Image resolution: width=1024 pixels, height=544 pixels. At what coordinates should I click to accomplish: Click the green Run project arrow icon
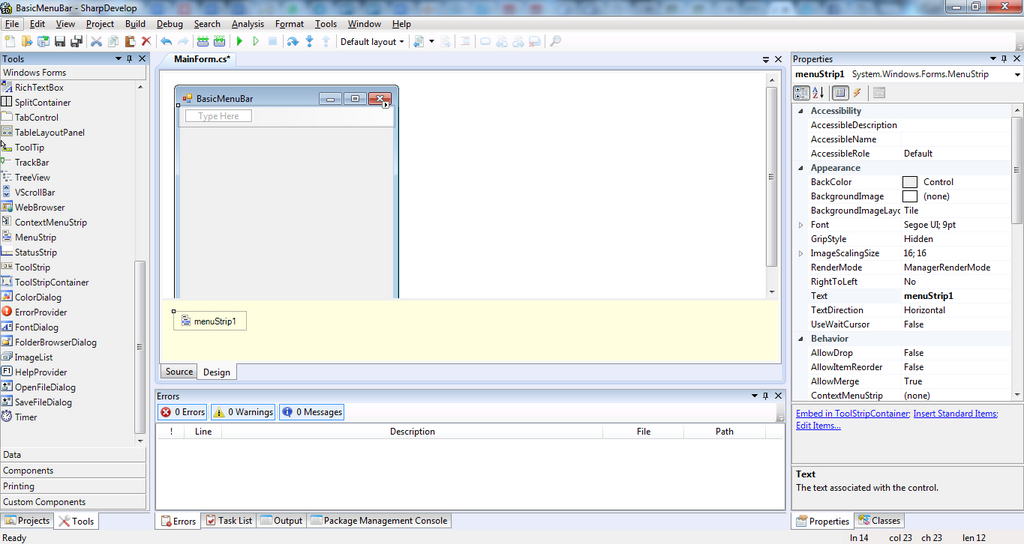240,41
